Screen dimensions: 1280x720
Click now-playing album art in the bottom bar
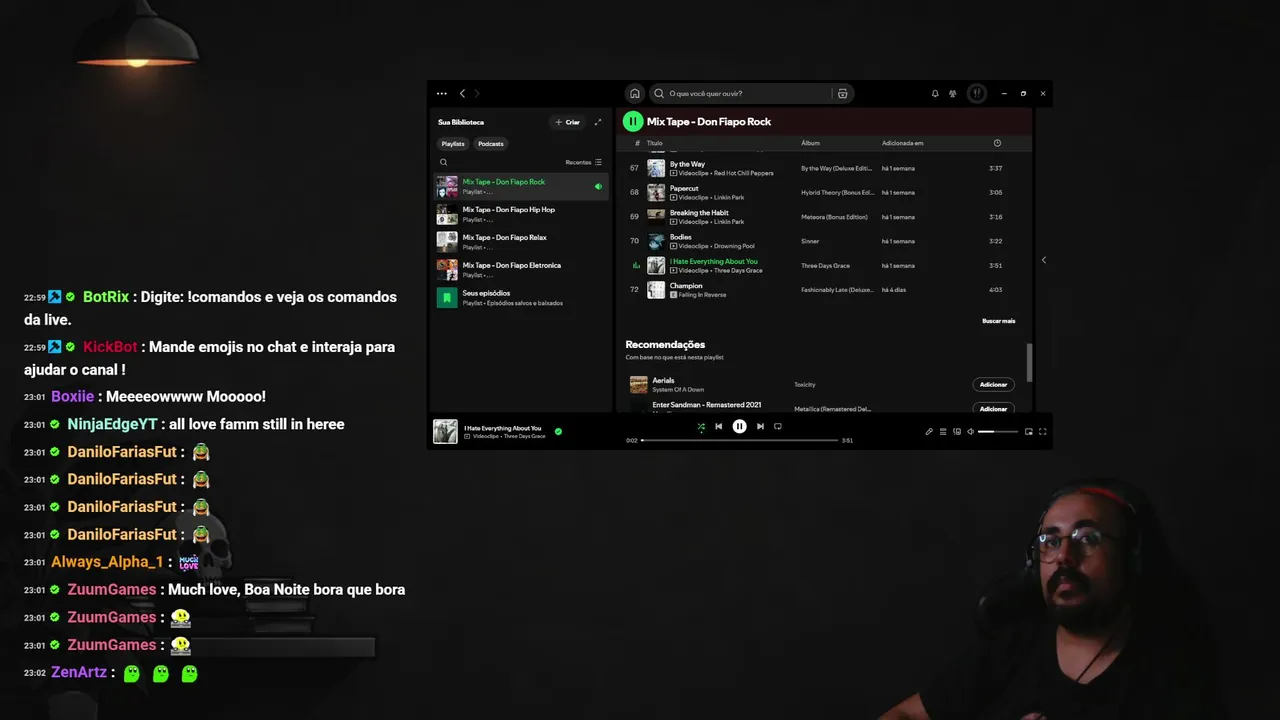point(445,431)
